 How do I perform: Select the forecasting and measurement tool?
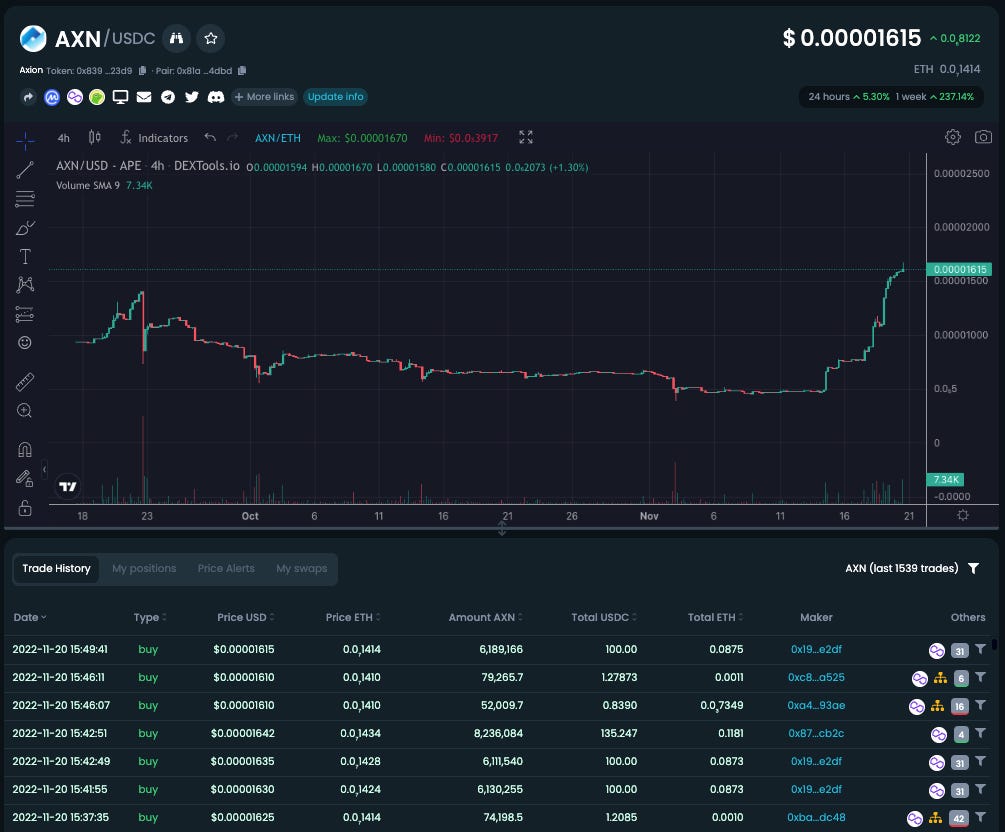click(25, 314)
